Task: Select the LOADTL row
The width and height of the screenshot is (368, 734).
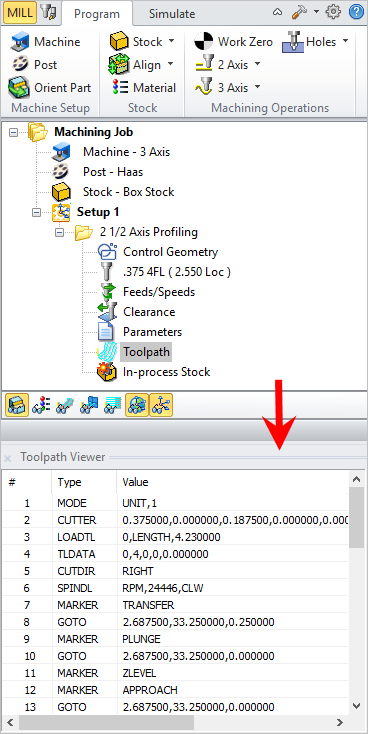Action: coord(175,537)
